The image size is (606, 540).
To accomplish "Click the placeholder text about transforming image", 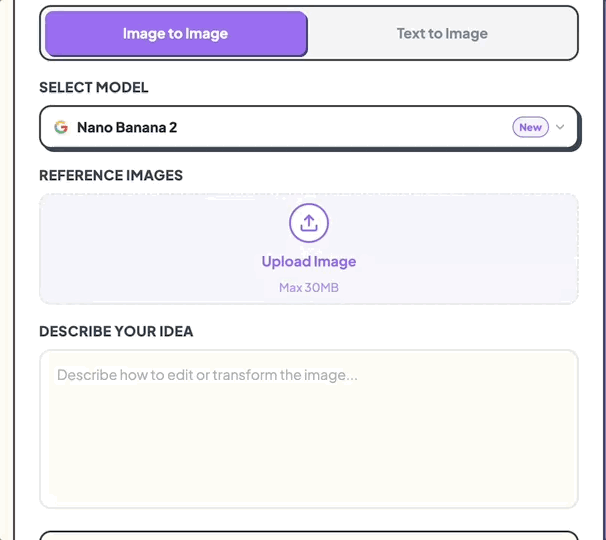I will coord(207,376).
